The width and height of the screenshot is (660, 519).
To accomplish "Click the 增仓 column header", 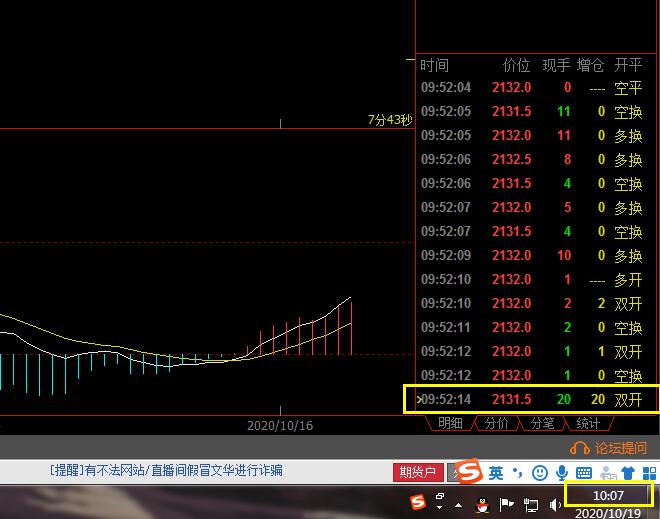I will [x=591, y=65].
